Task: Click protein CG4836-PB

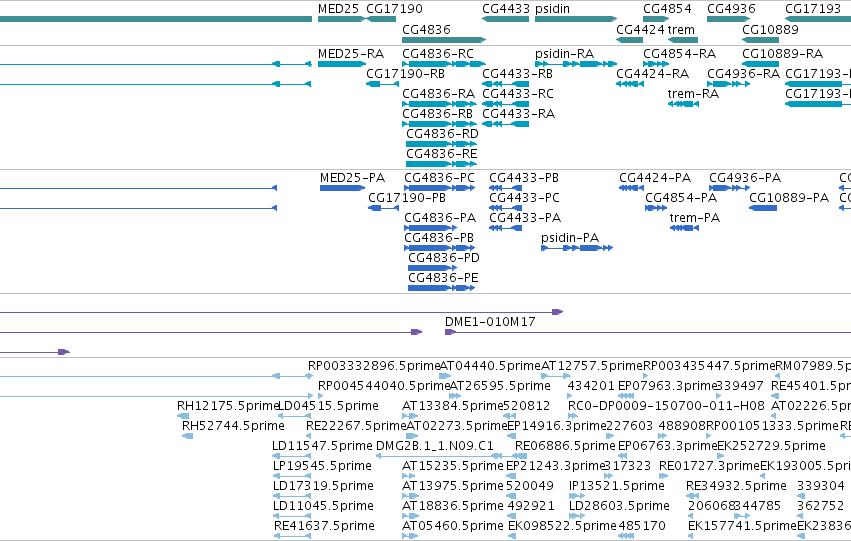Action: tap(439, 238)
